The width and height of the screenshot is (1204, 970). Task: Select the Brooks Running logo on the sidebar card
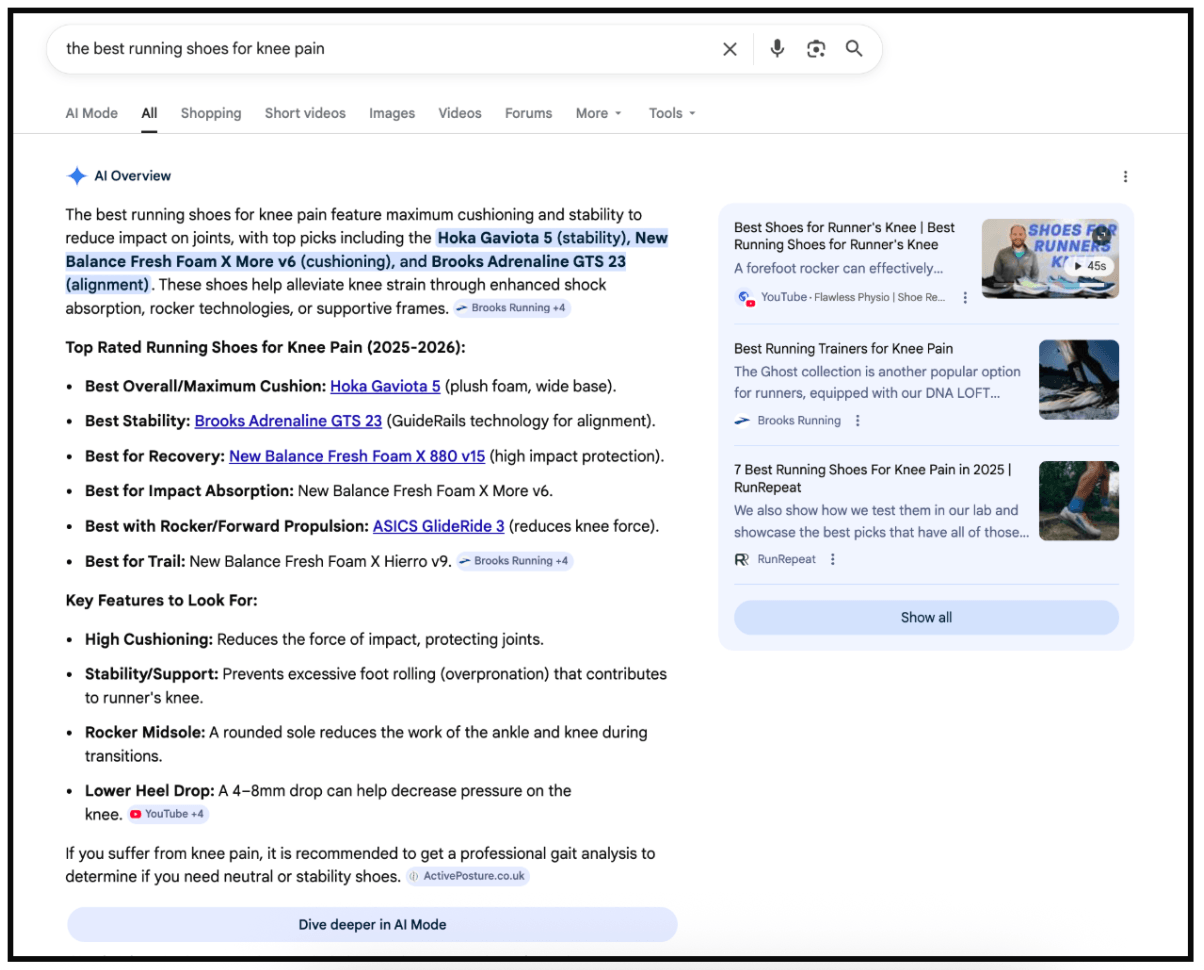(x=742, y=420)
